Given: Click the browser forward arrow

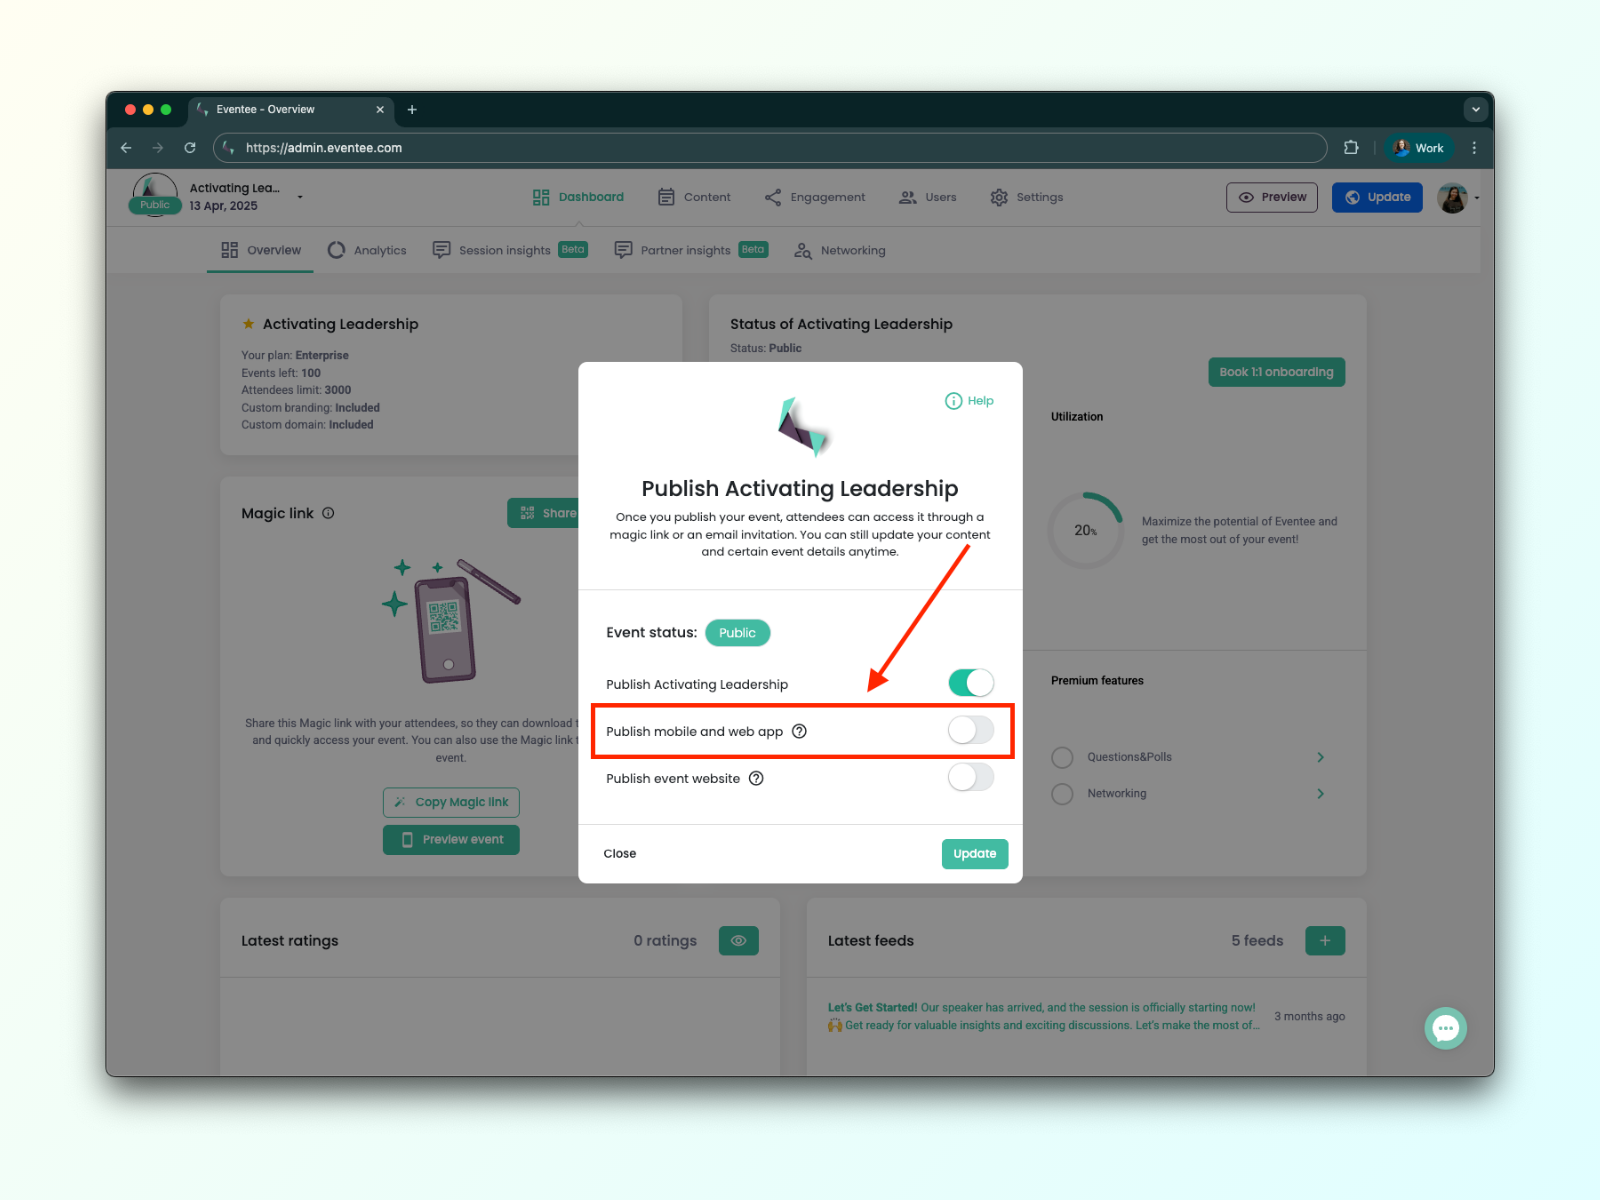Looking at the screenshot, I should [158, 148].
